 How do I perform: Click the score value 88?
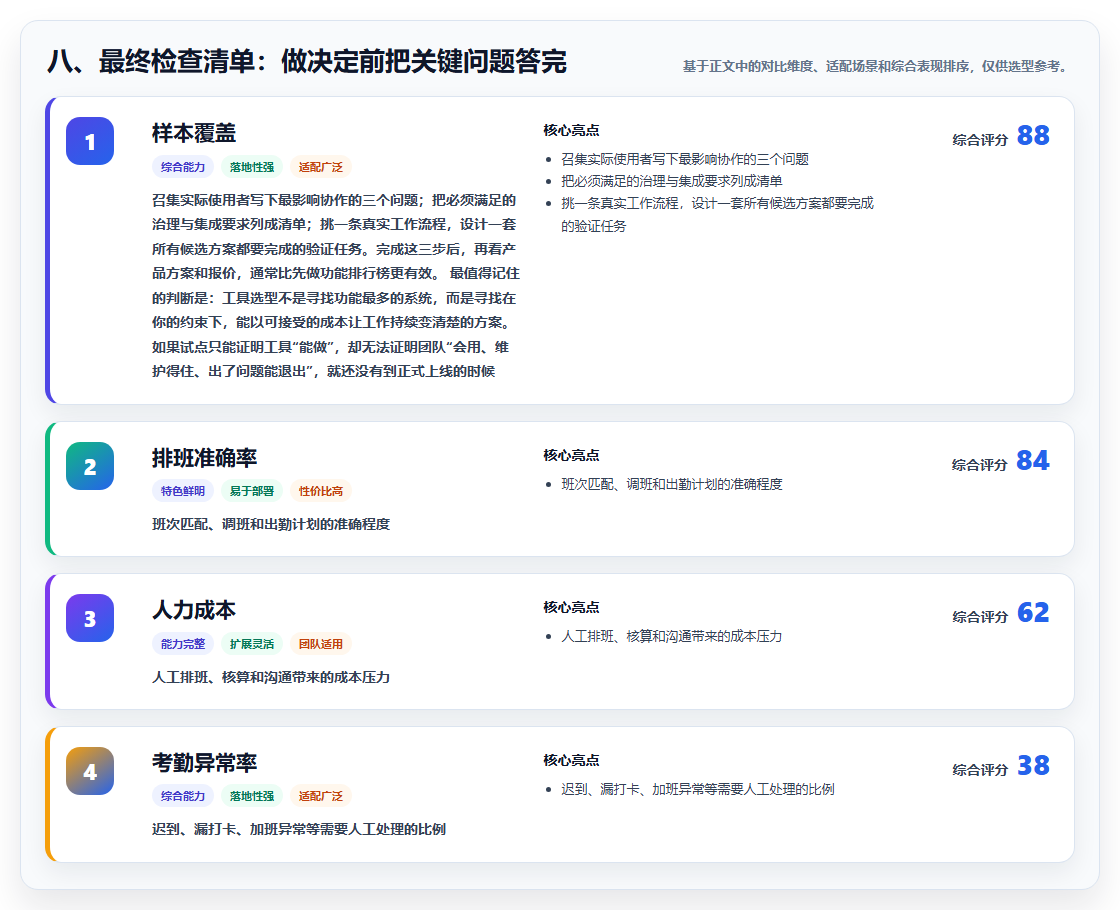click(1033, 135)
